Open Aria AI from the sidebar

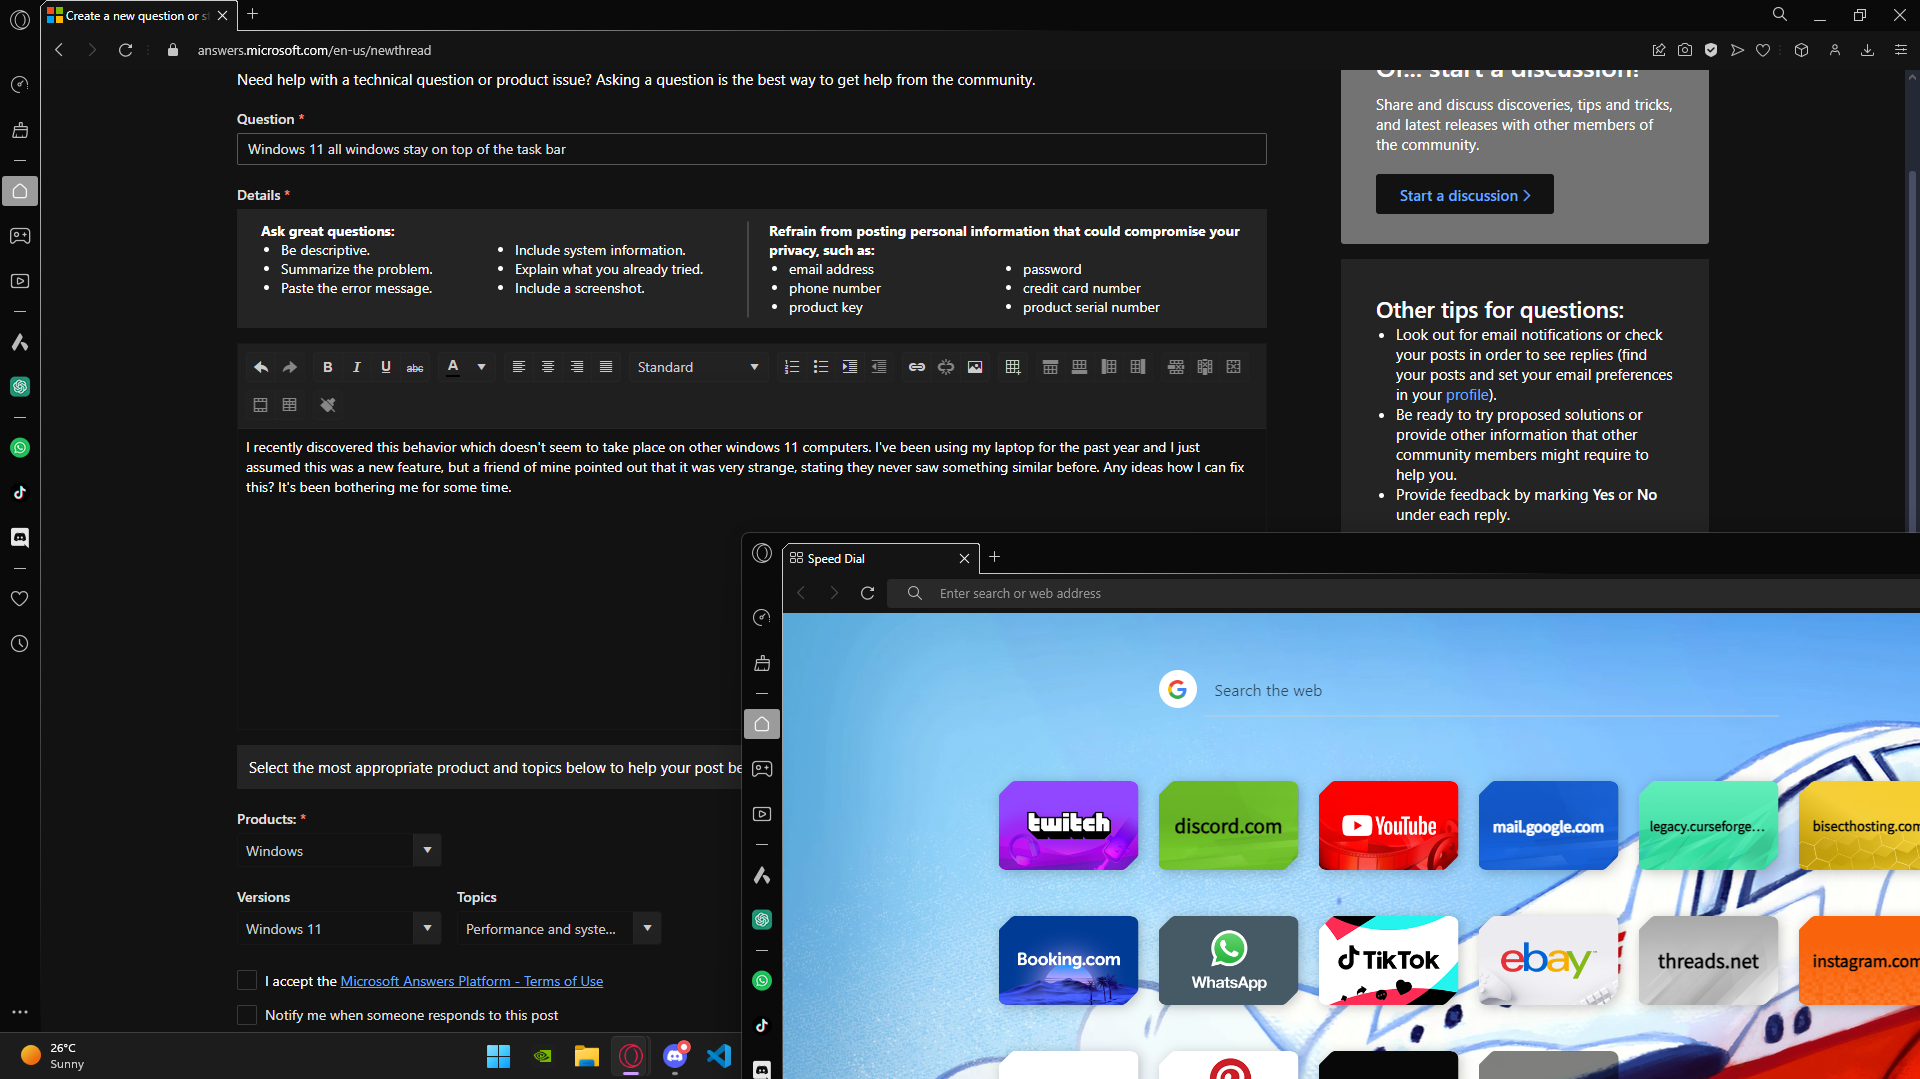[20, 343]
